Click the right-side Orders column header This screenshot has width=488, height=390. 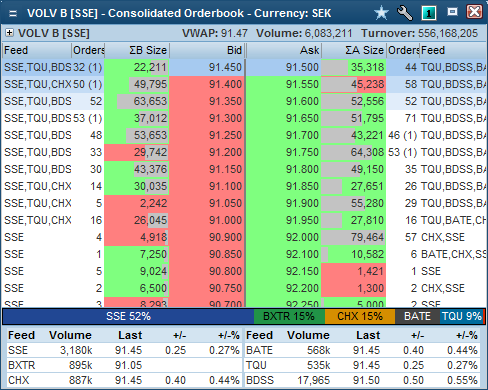click(403, 50)
